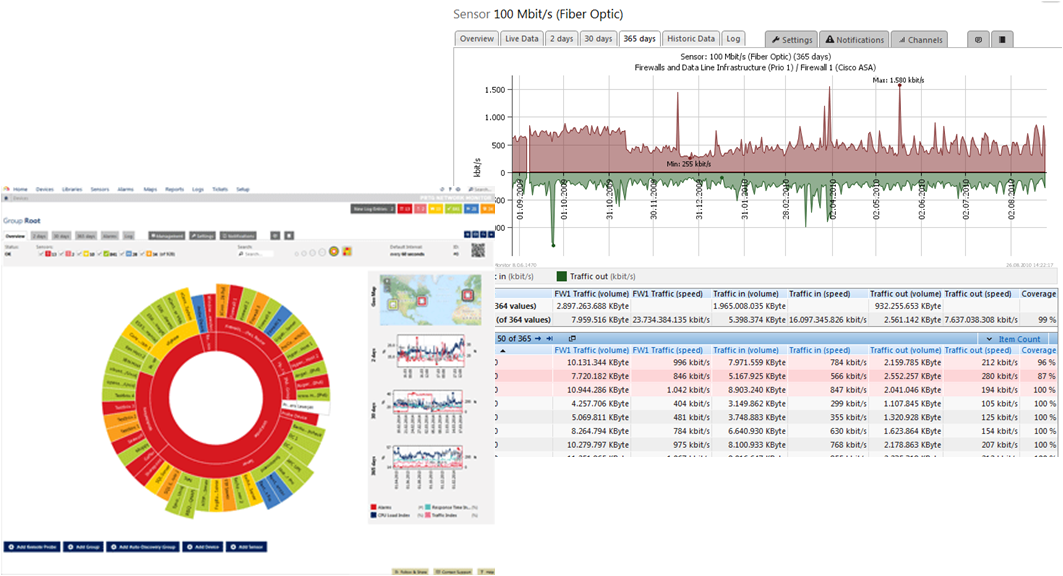Open the Devices menu in top navigation
1063x576 pixels.
[45, 189]
